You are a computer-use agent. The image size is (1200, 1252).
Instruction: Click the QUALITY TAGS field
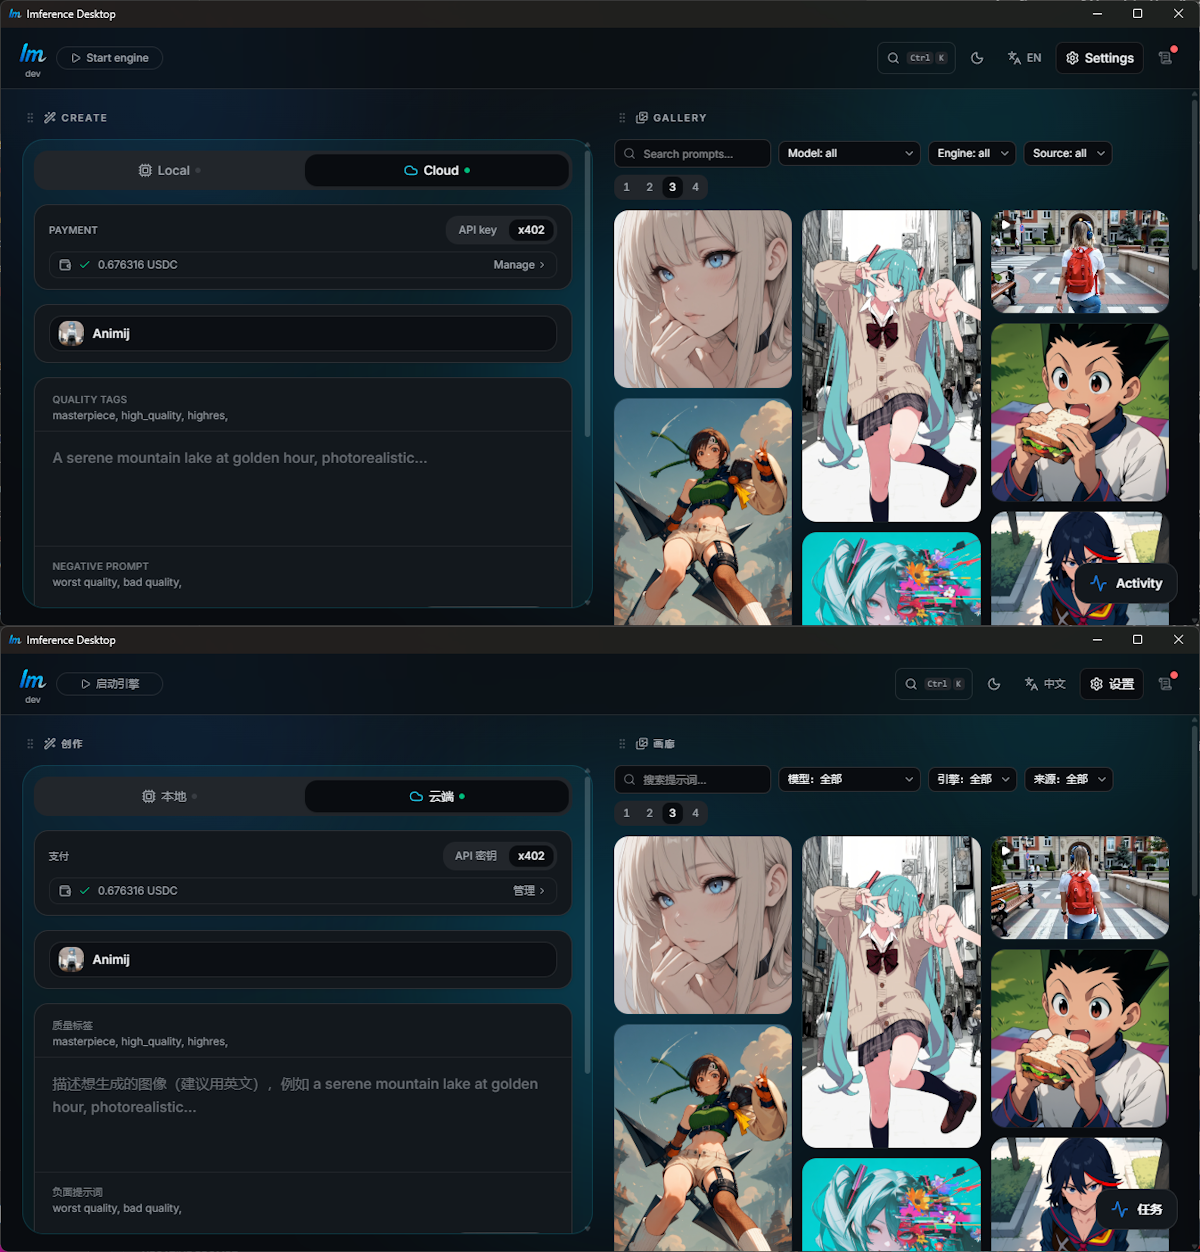click(303, 408)
